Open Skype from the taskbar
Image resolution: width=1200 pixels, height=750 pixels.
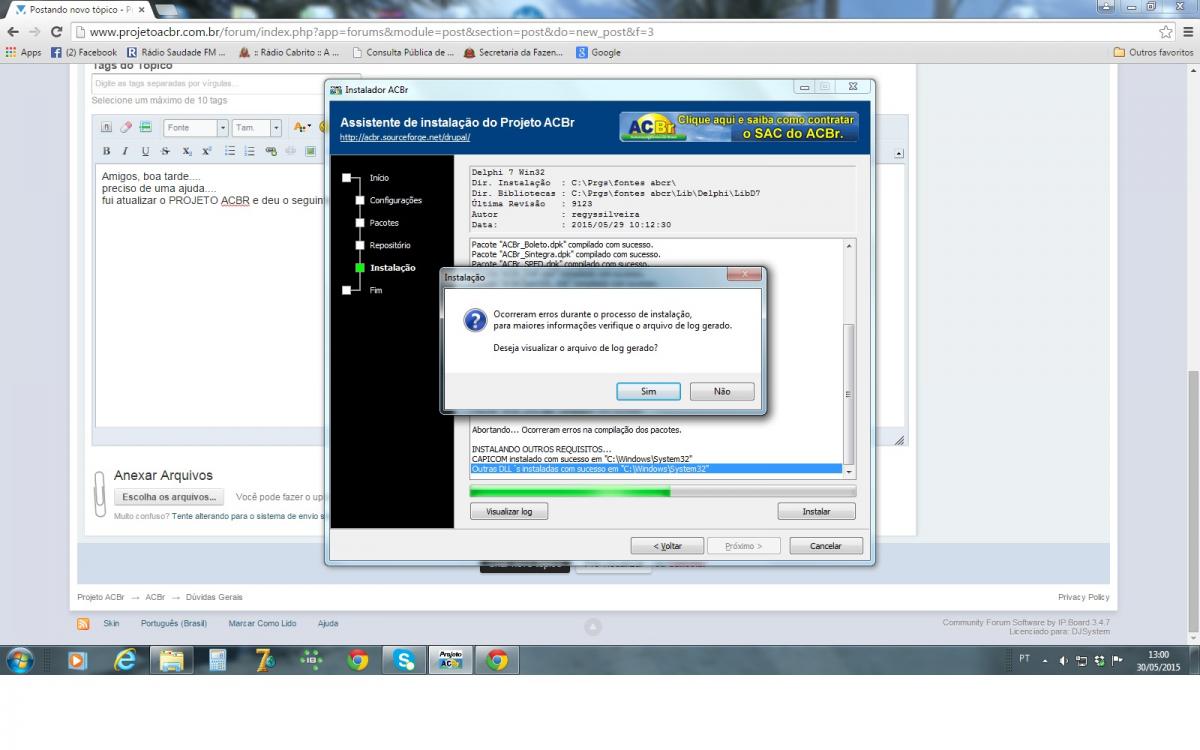click(404, 660)
